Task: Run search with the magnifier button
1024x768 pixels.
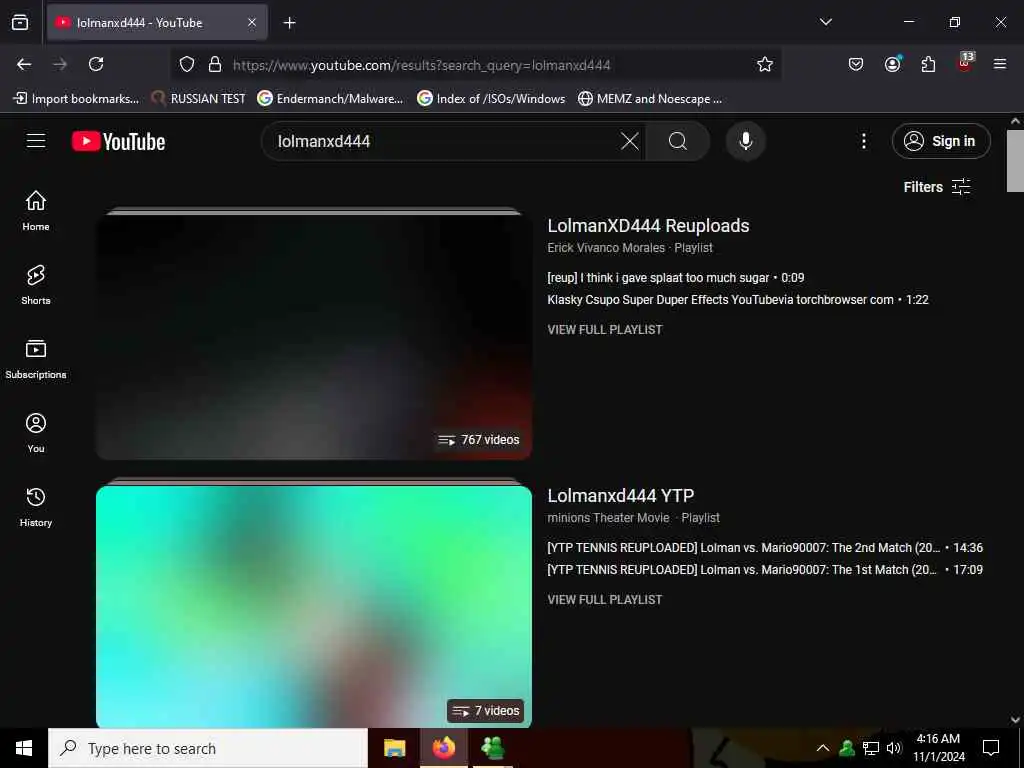Action: (x=677, y=141)
